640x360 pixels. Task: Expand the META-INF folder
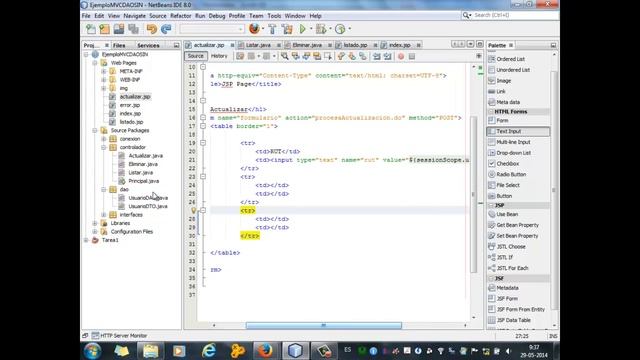(104, 71)
